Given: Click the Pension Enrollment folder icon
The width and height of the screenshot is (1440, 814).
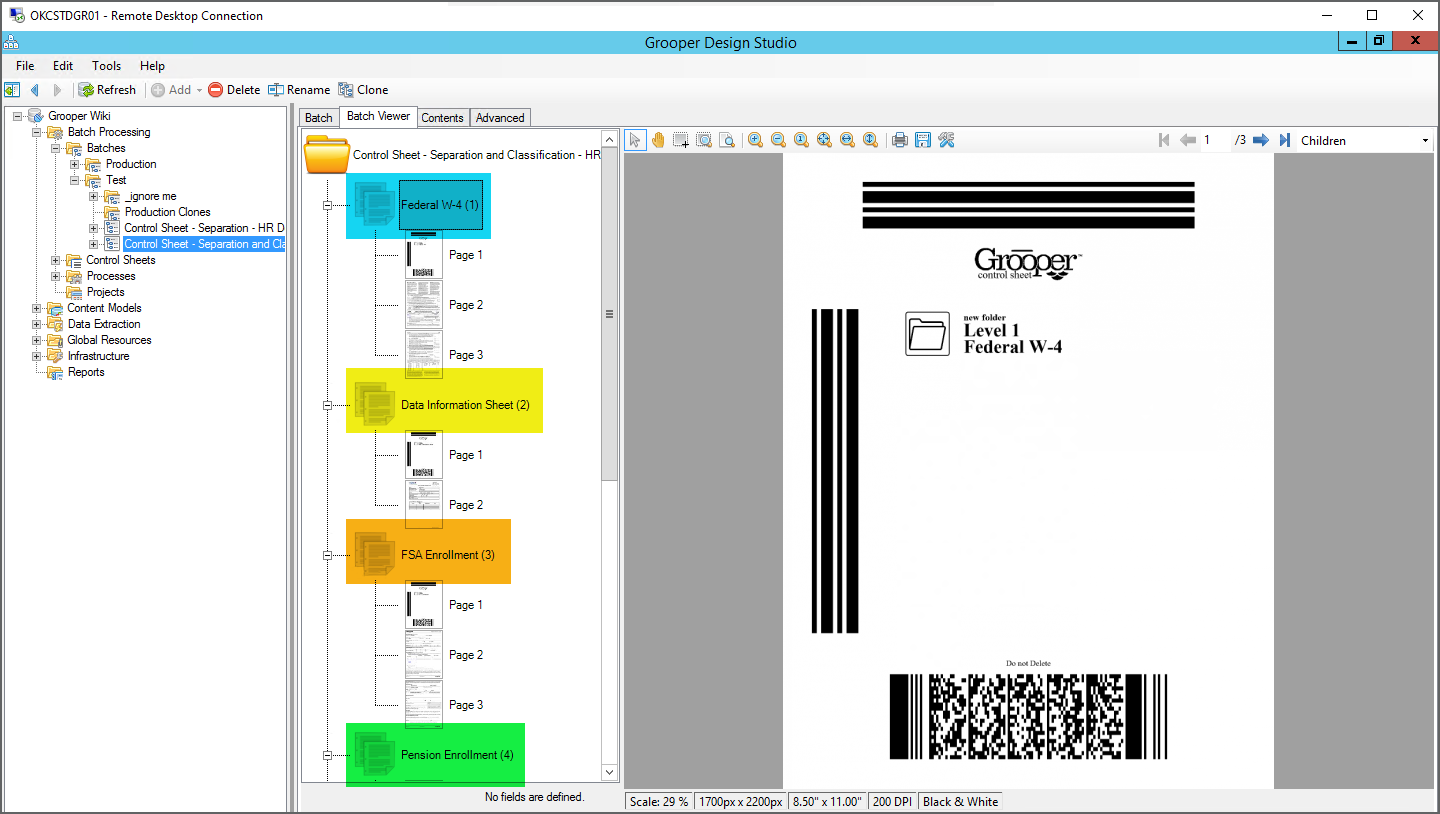Looking at the screenshot, I should [373, 755].
